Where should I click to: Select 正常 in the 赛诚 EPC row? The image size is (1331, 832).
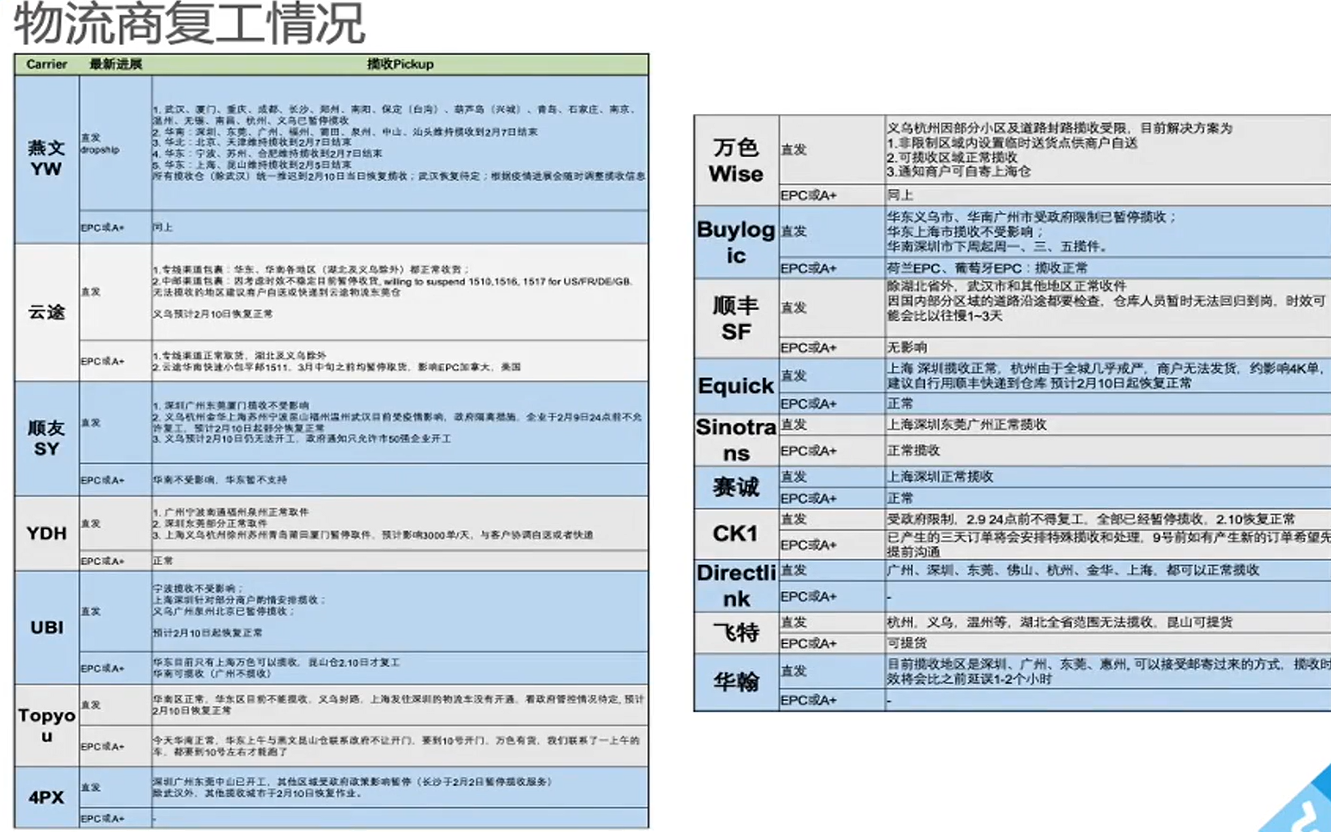coord(899,498)
